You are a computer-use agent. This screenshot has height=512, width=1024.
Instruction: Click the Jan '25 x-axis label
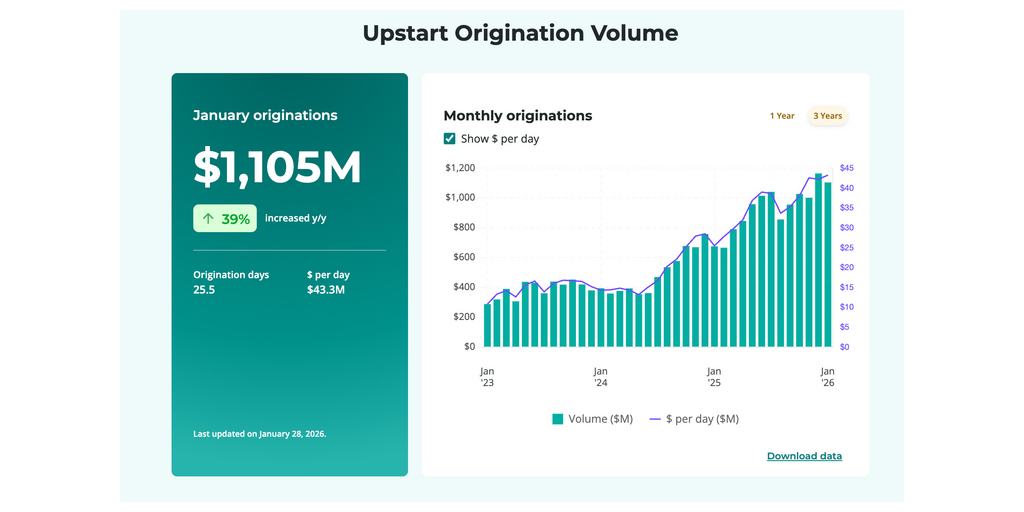[714, 376]
